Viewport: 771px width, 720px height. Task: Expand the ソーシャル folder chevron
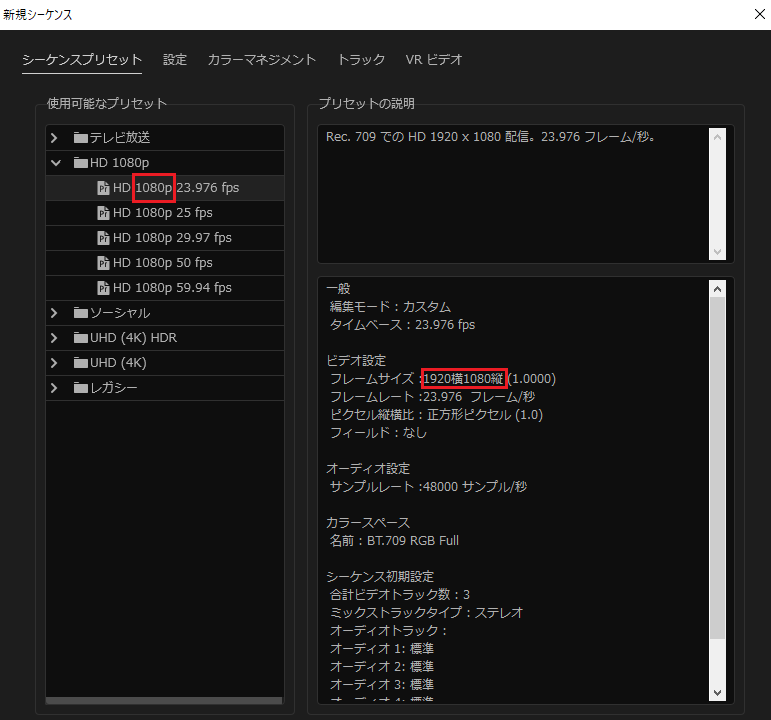(x=54, y=313)
